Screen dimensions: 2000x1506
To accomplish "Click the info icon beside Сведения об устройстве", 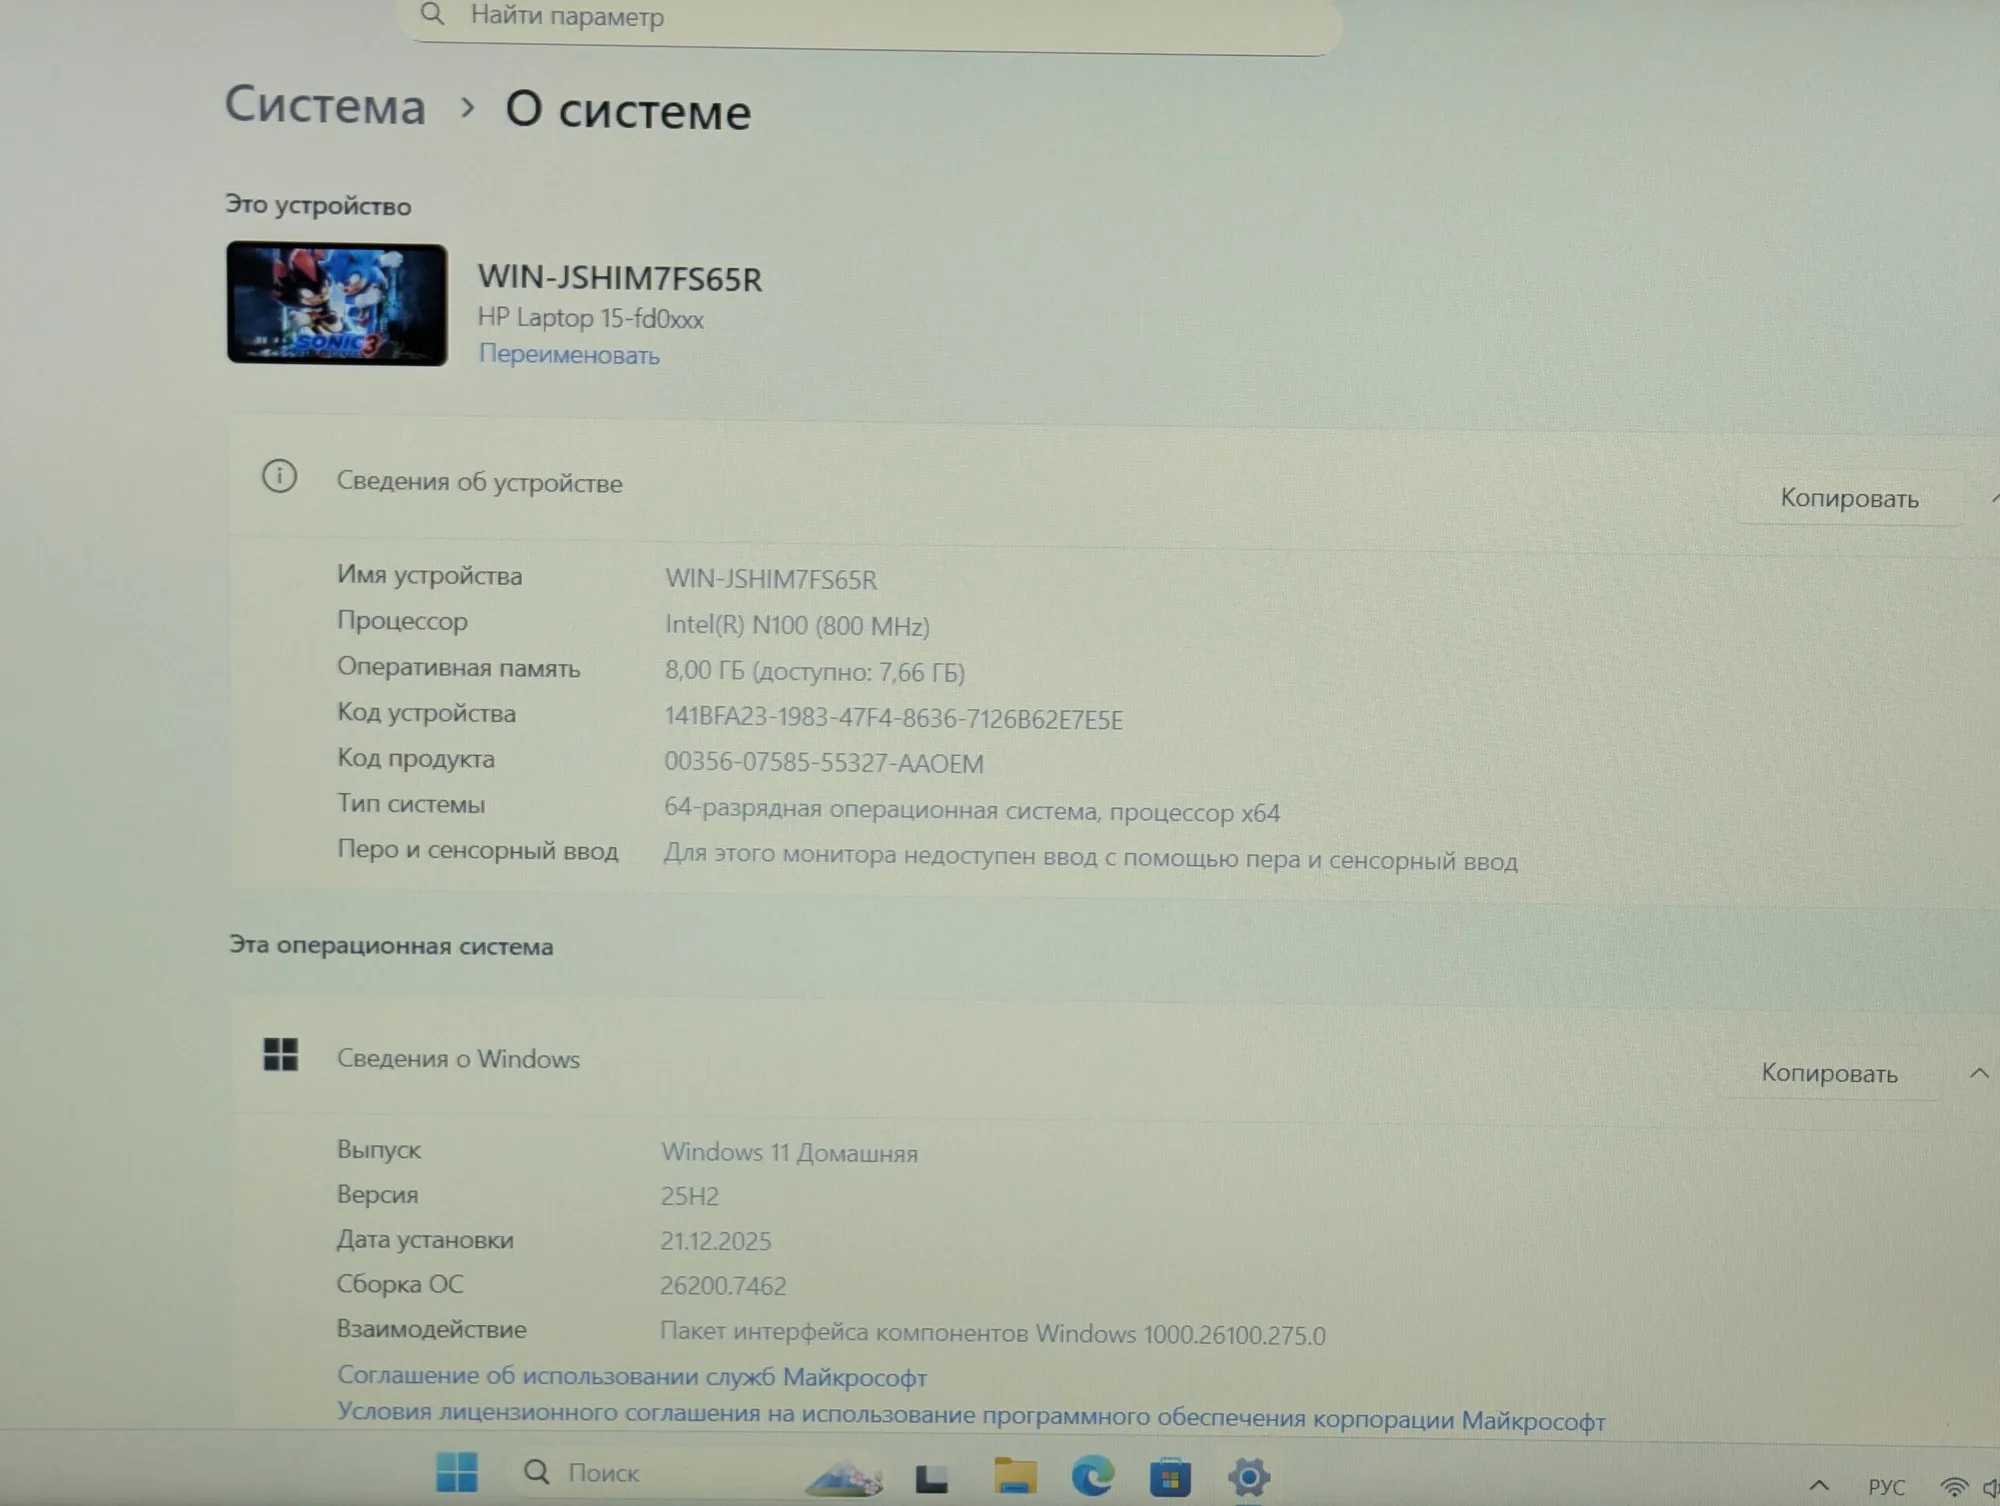I will tap(279, 476).
